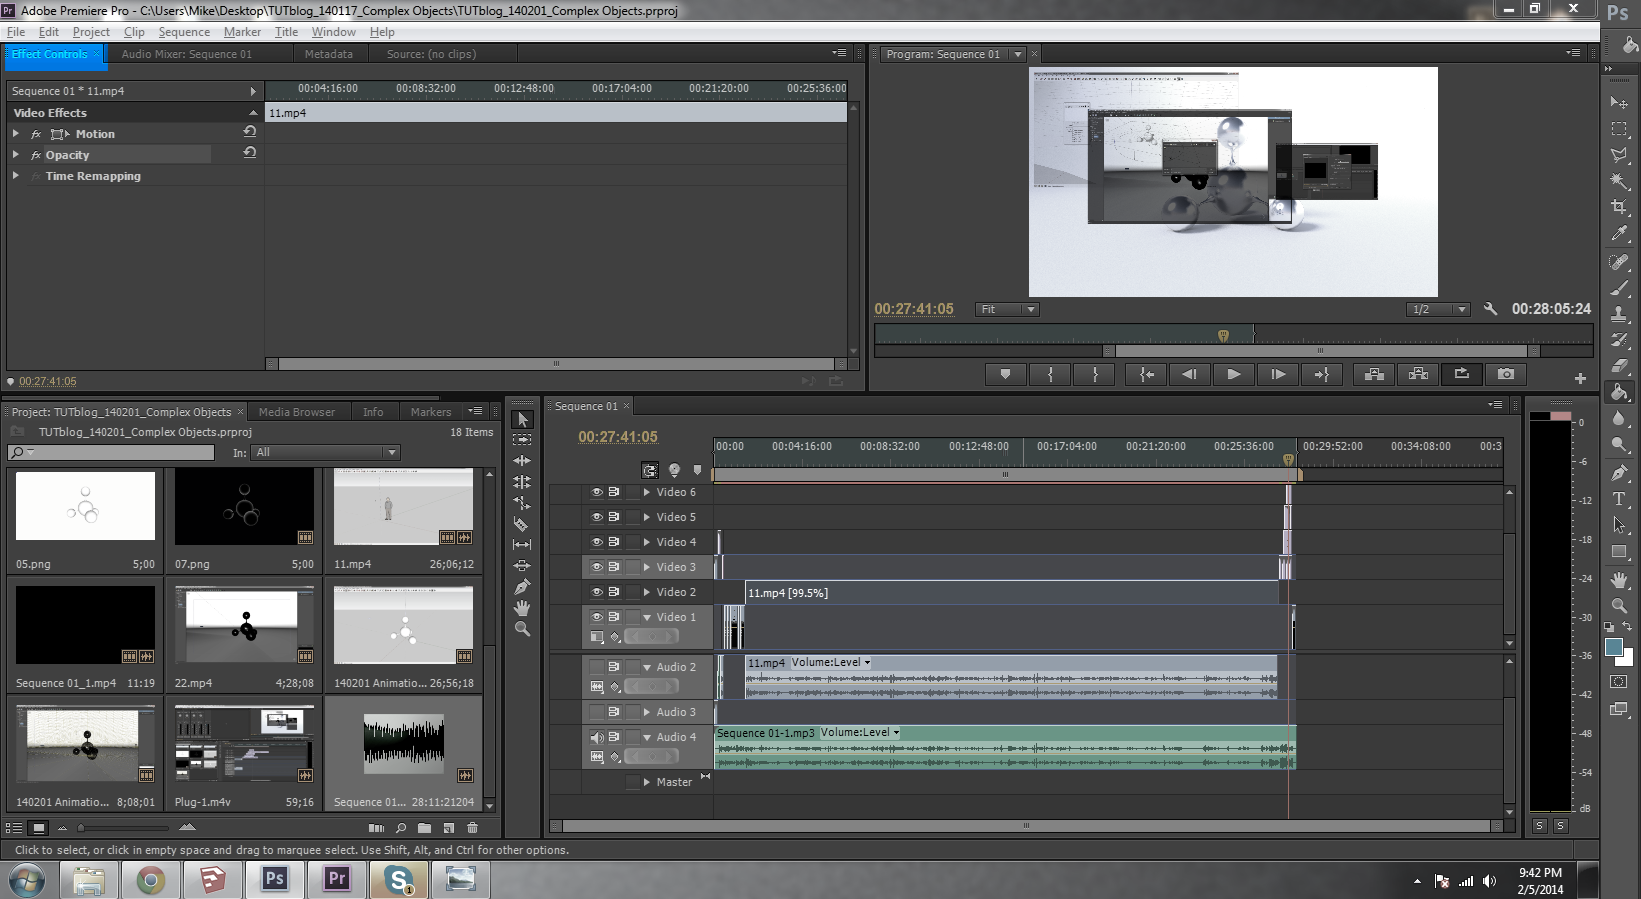The height and width of the screenshot is (899, 1641).
Task: Expand the Motion effect properties
Action: pyautogui.click(x=16, y=134)
